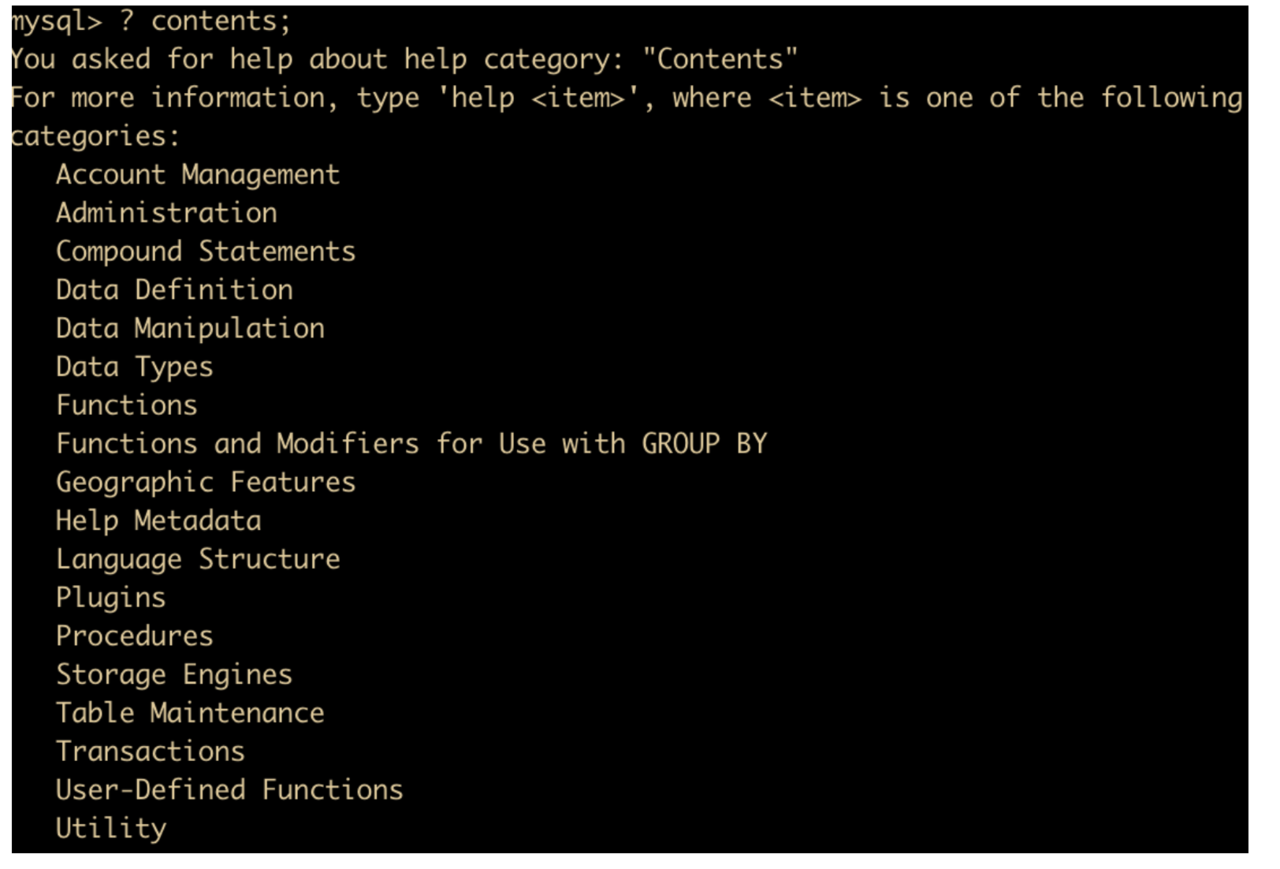This screenshot has height=869, width=1280.
Task: Click 'User-Defined Functions' entry
Action: (230, 790)
